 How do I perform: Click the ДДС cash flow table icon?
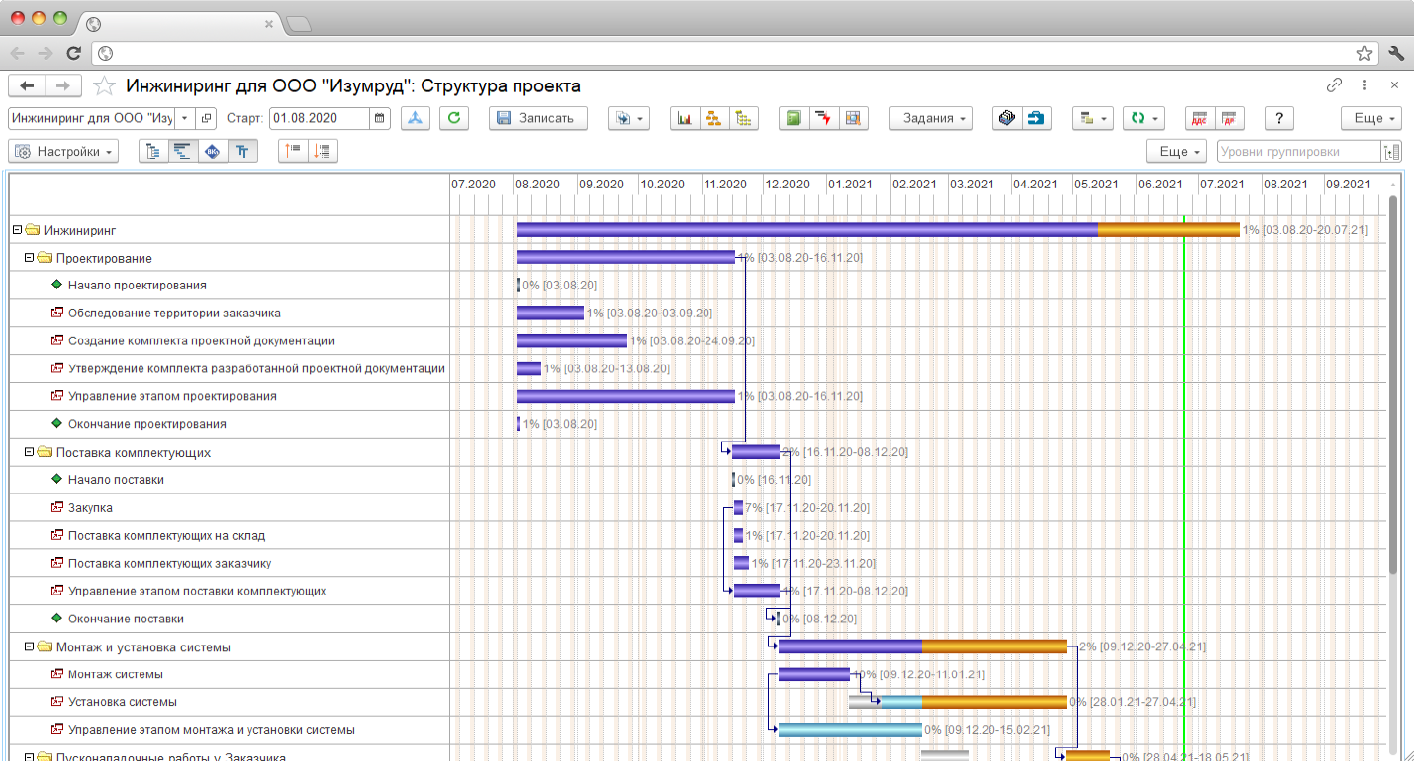[1199, 118]
